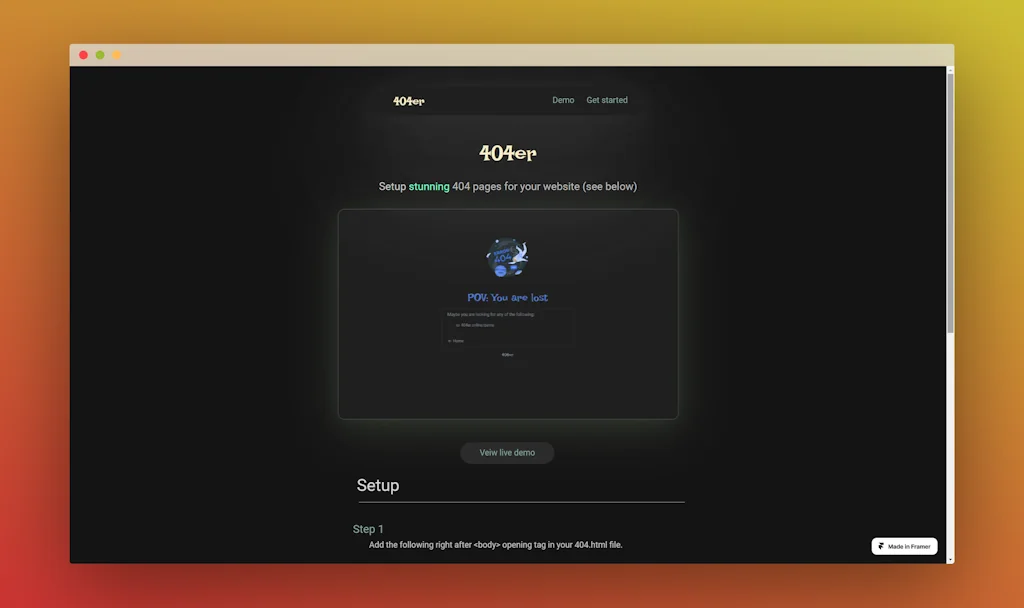This screenshot has width=1024, height=608.
Task: Open the Home link in the preview
Action: pyautogui.click(x=458, y=341)
